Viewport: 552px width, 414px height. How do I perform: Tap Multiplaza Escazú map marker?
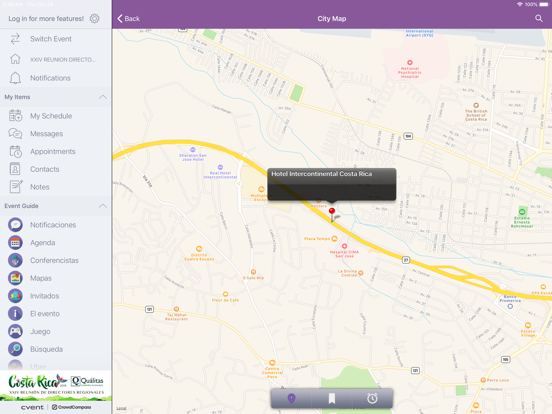(261, 189)
